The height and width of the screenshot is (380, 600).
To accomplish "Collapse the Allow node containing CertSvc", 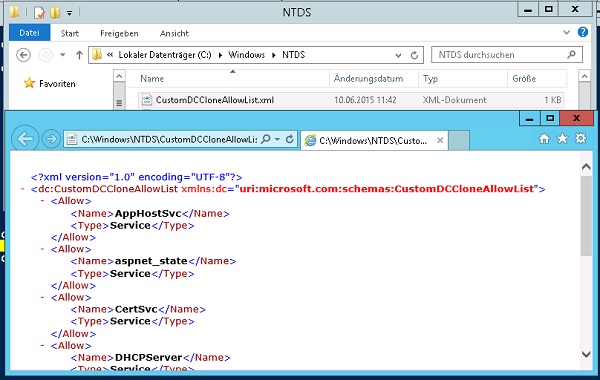I will [x=43, y=297].
